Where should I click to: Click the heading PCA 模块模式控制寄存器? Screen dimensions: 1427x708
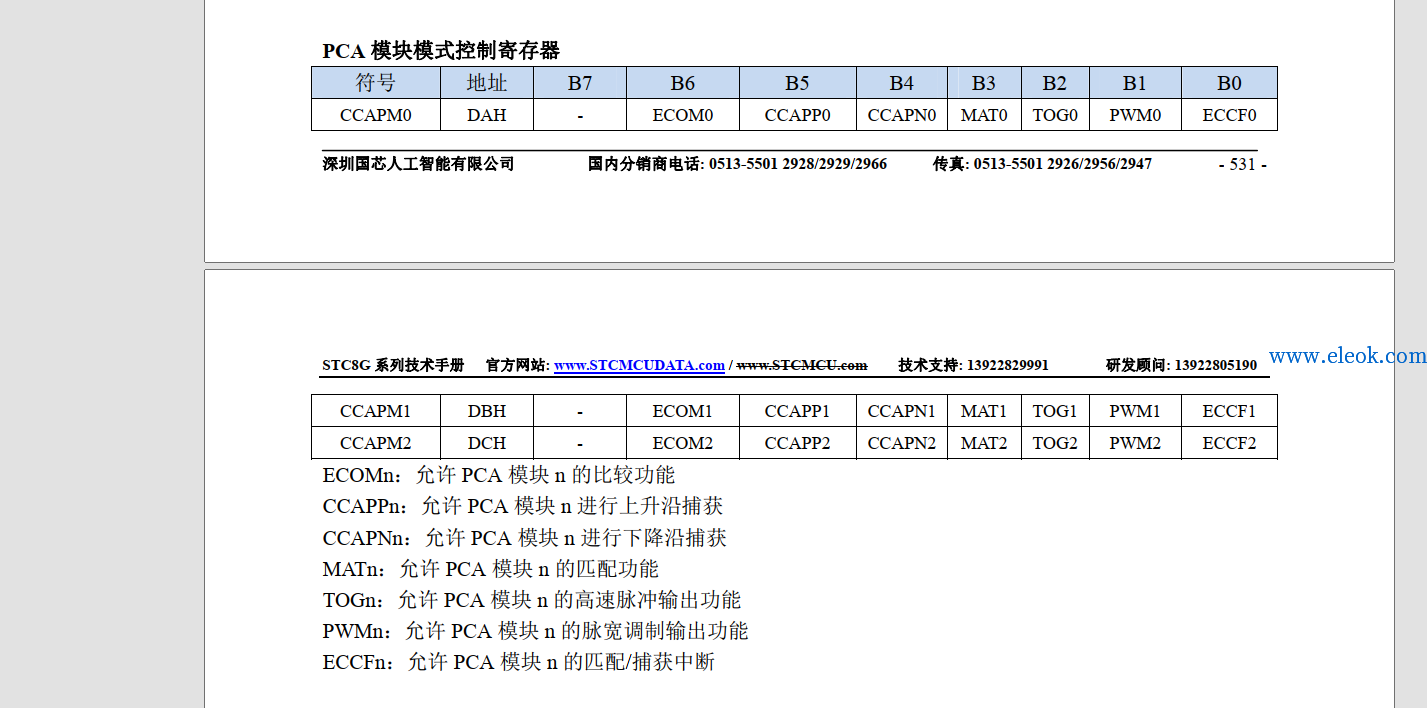tap(441, 51)
